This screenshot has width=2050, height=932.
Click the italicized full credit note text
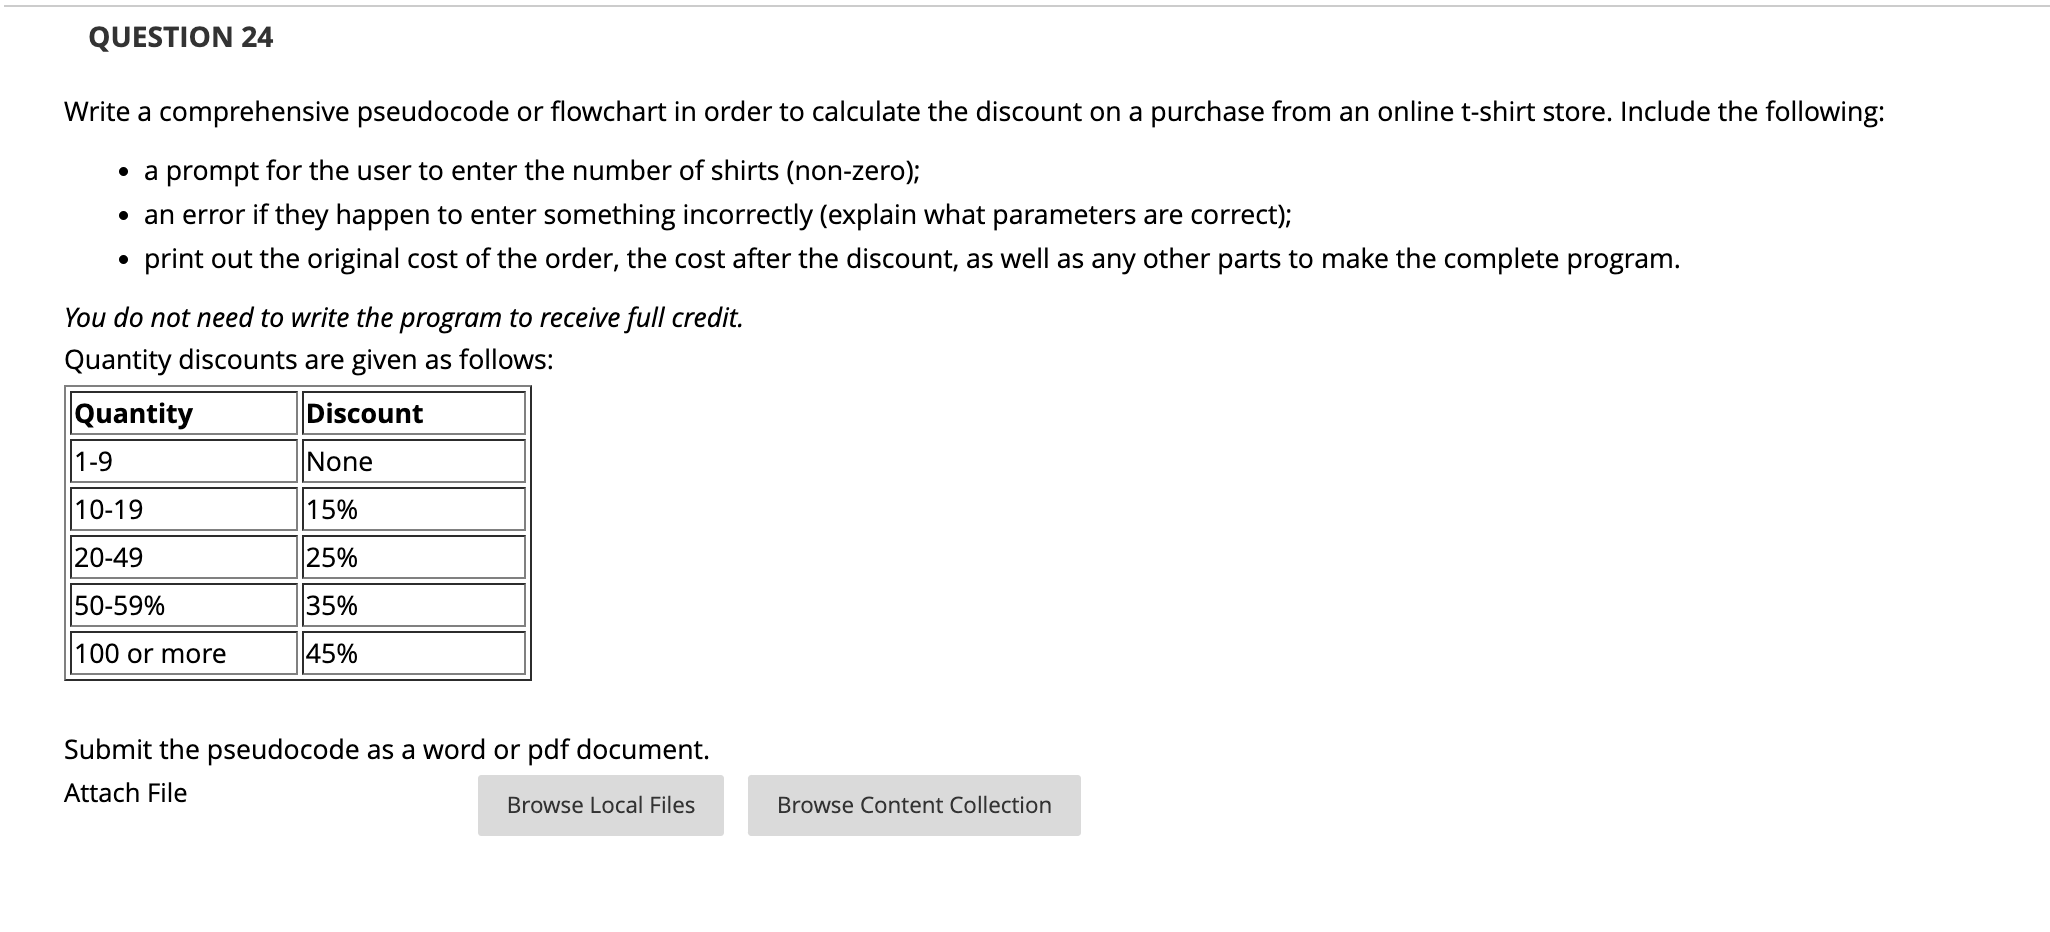click(x=403, y=317)
